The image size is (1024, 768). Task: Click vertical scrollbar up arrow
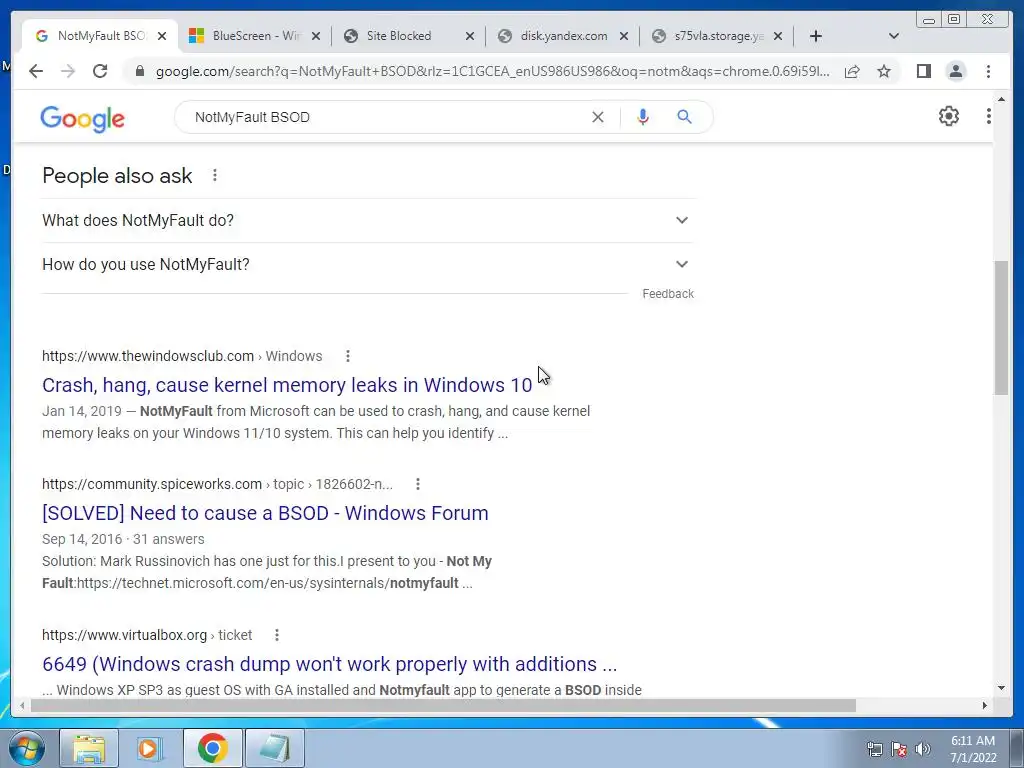click(1001, 99)
